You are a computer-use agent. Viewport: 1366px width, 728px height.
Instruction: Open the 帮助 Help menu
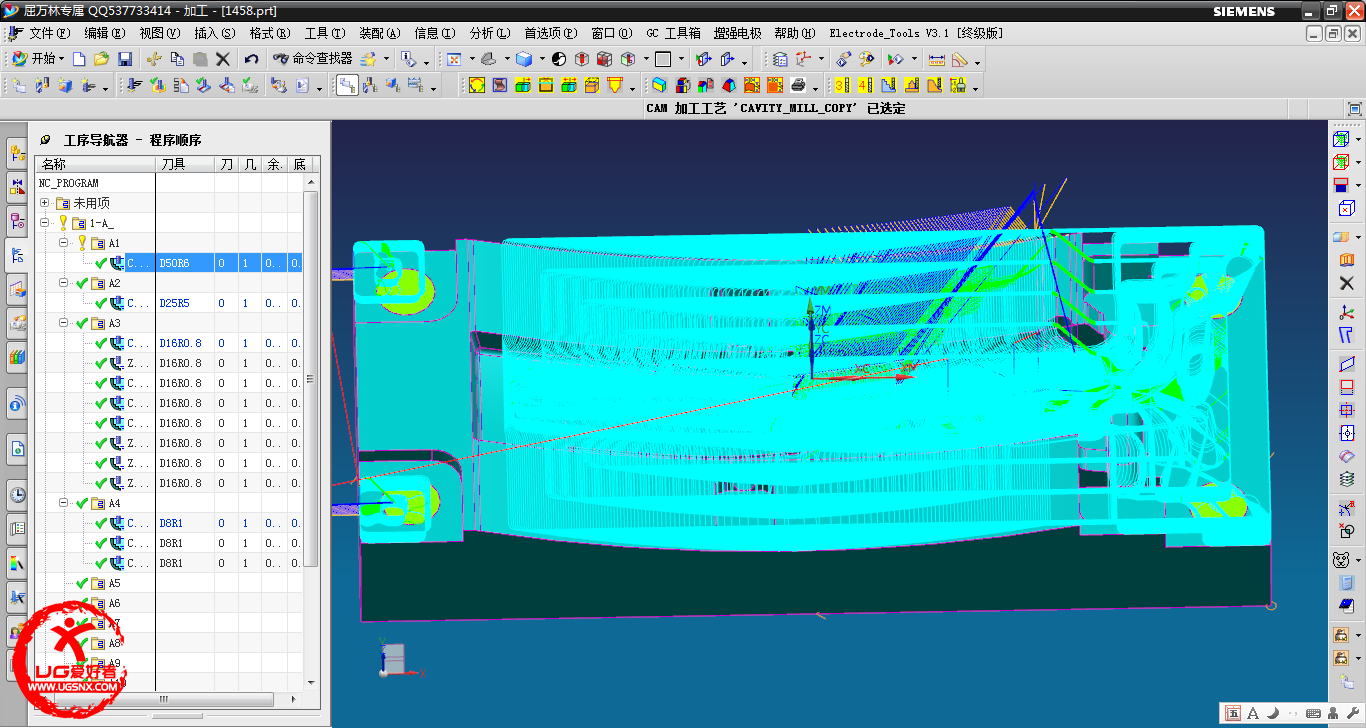[794, 33]
